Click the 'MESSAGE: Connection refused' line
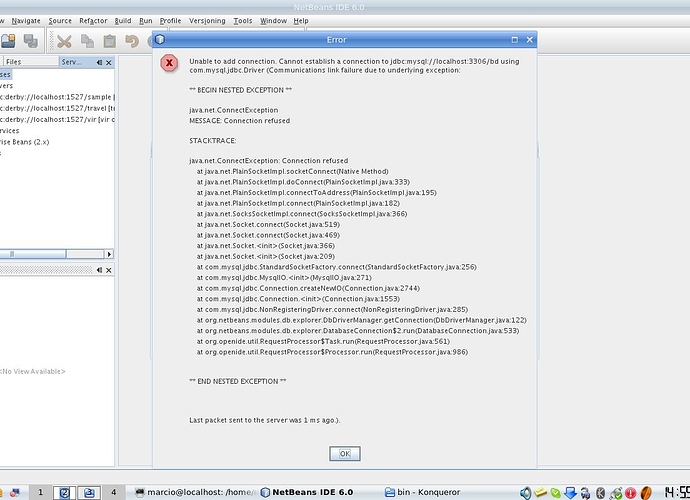This screenshot has height=500, width=690. [239, 121]
